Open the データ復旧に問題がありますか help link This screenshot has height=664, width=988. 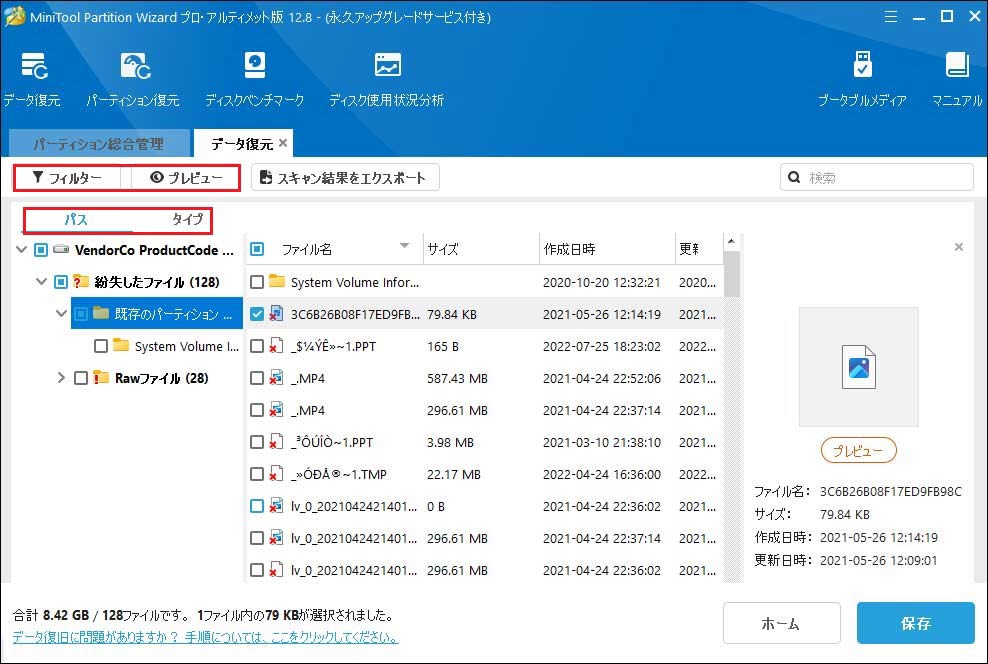coord(205,638)
